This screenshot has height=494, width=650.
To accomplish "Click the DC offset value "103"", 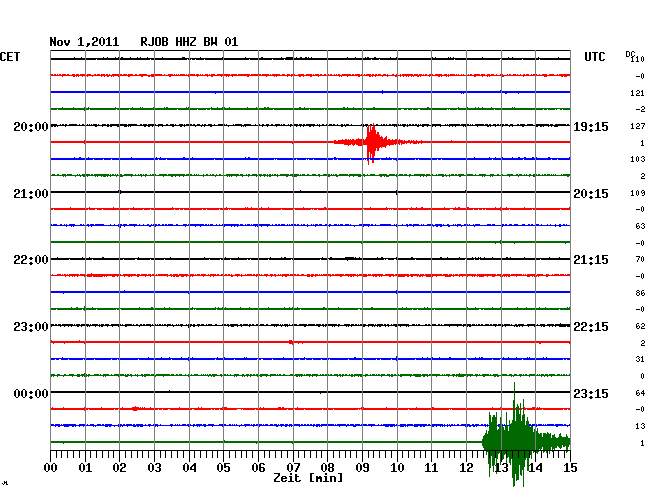I will click(638, 159).
